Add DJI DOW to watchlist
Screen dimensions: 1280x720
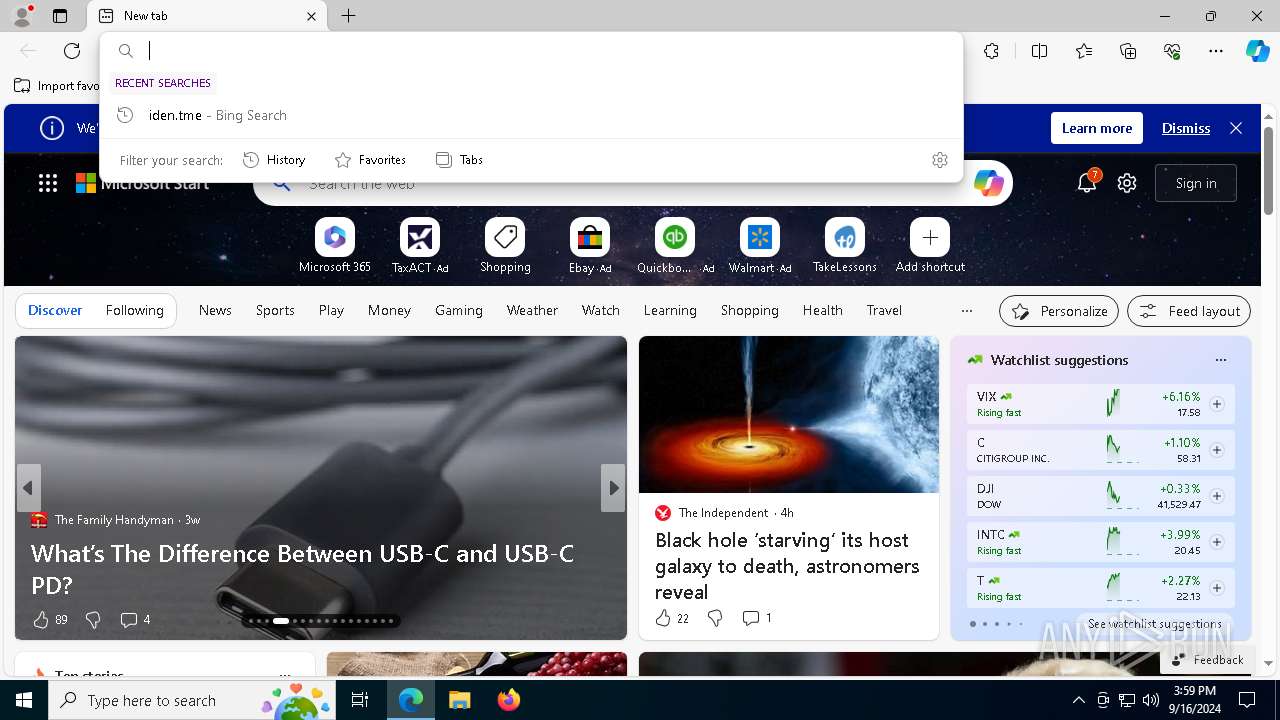1217,496
